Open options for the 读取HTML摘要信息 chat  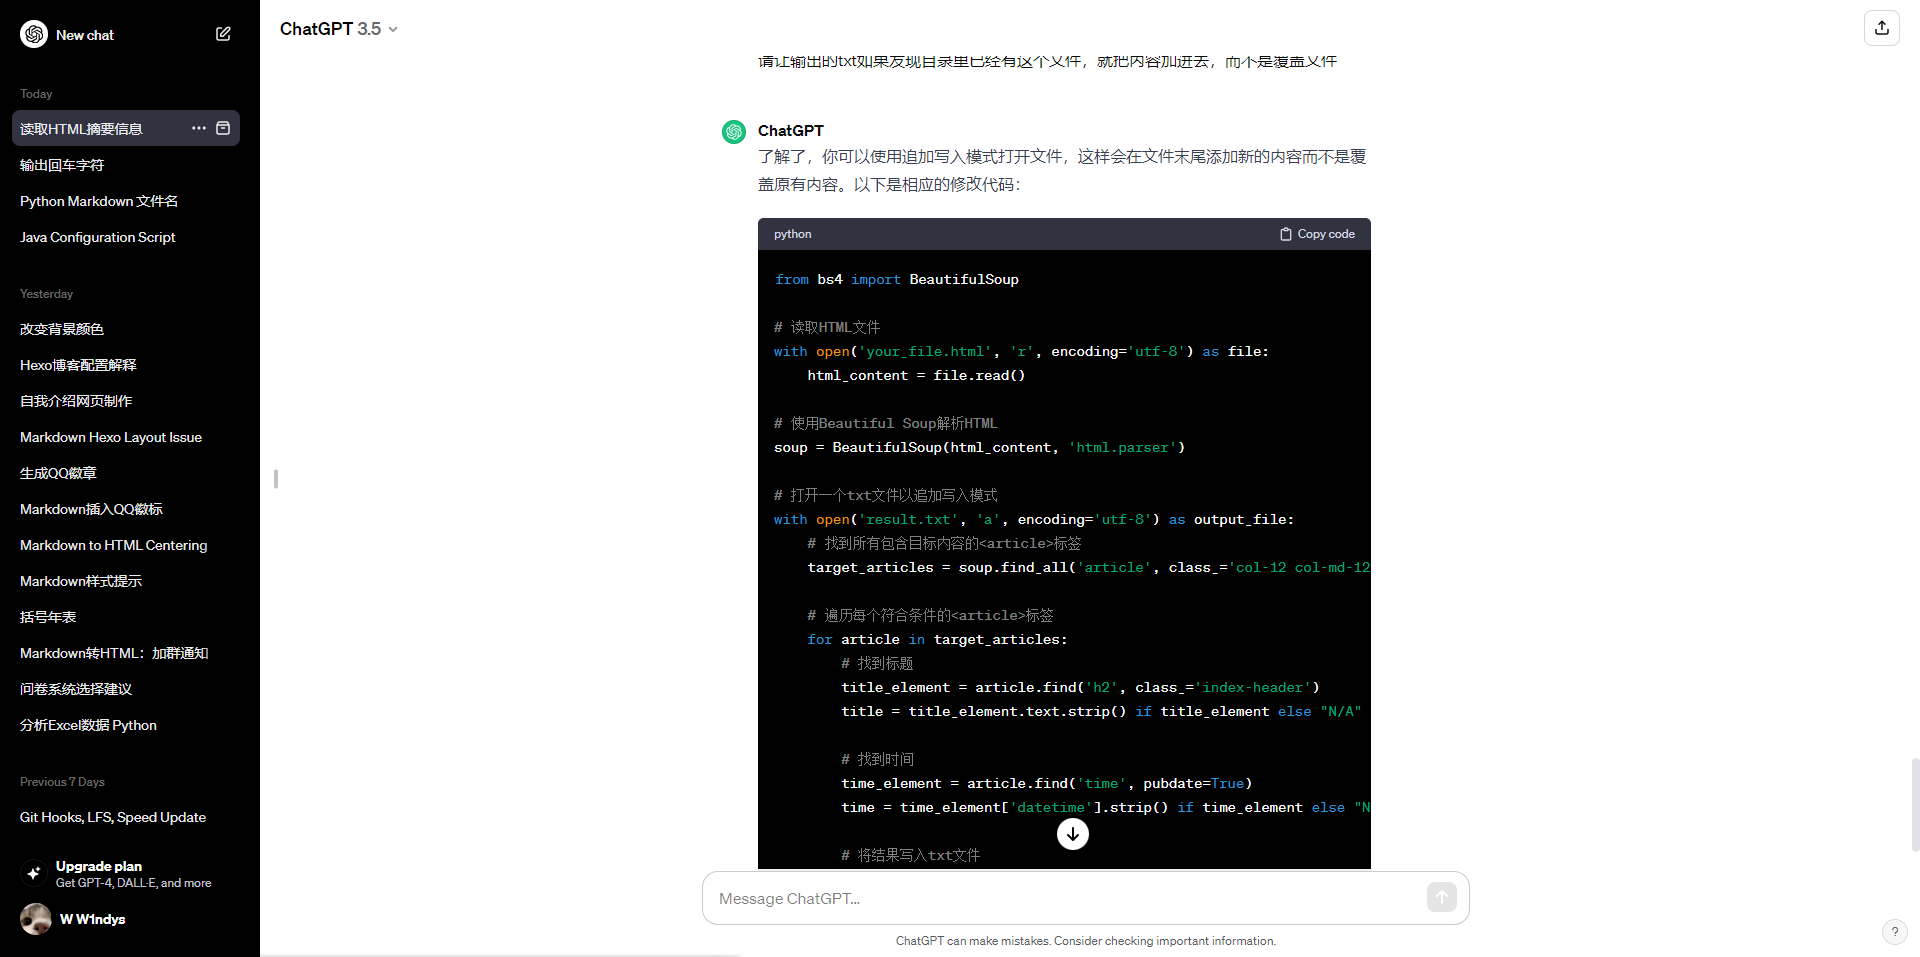point(199,128)
